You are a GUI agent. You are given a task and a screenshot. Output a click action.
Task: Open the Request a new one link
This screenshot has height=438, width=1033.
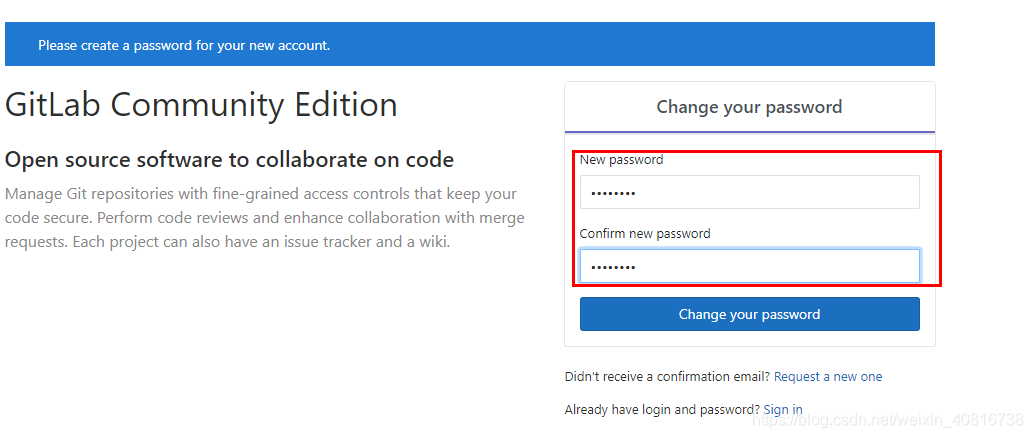click(x=828, y=377)
